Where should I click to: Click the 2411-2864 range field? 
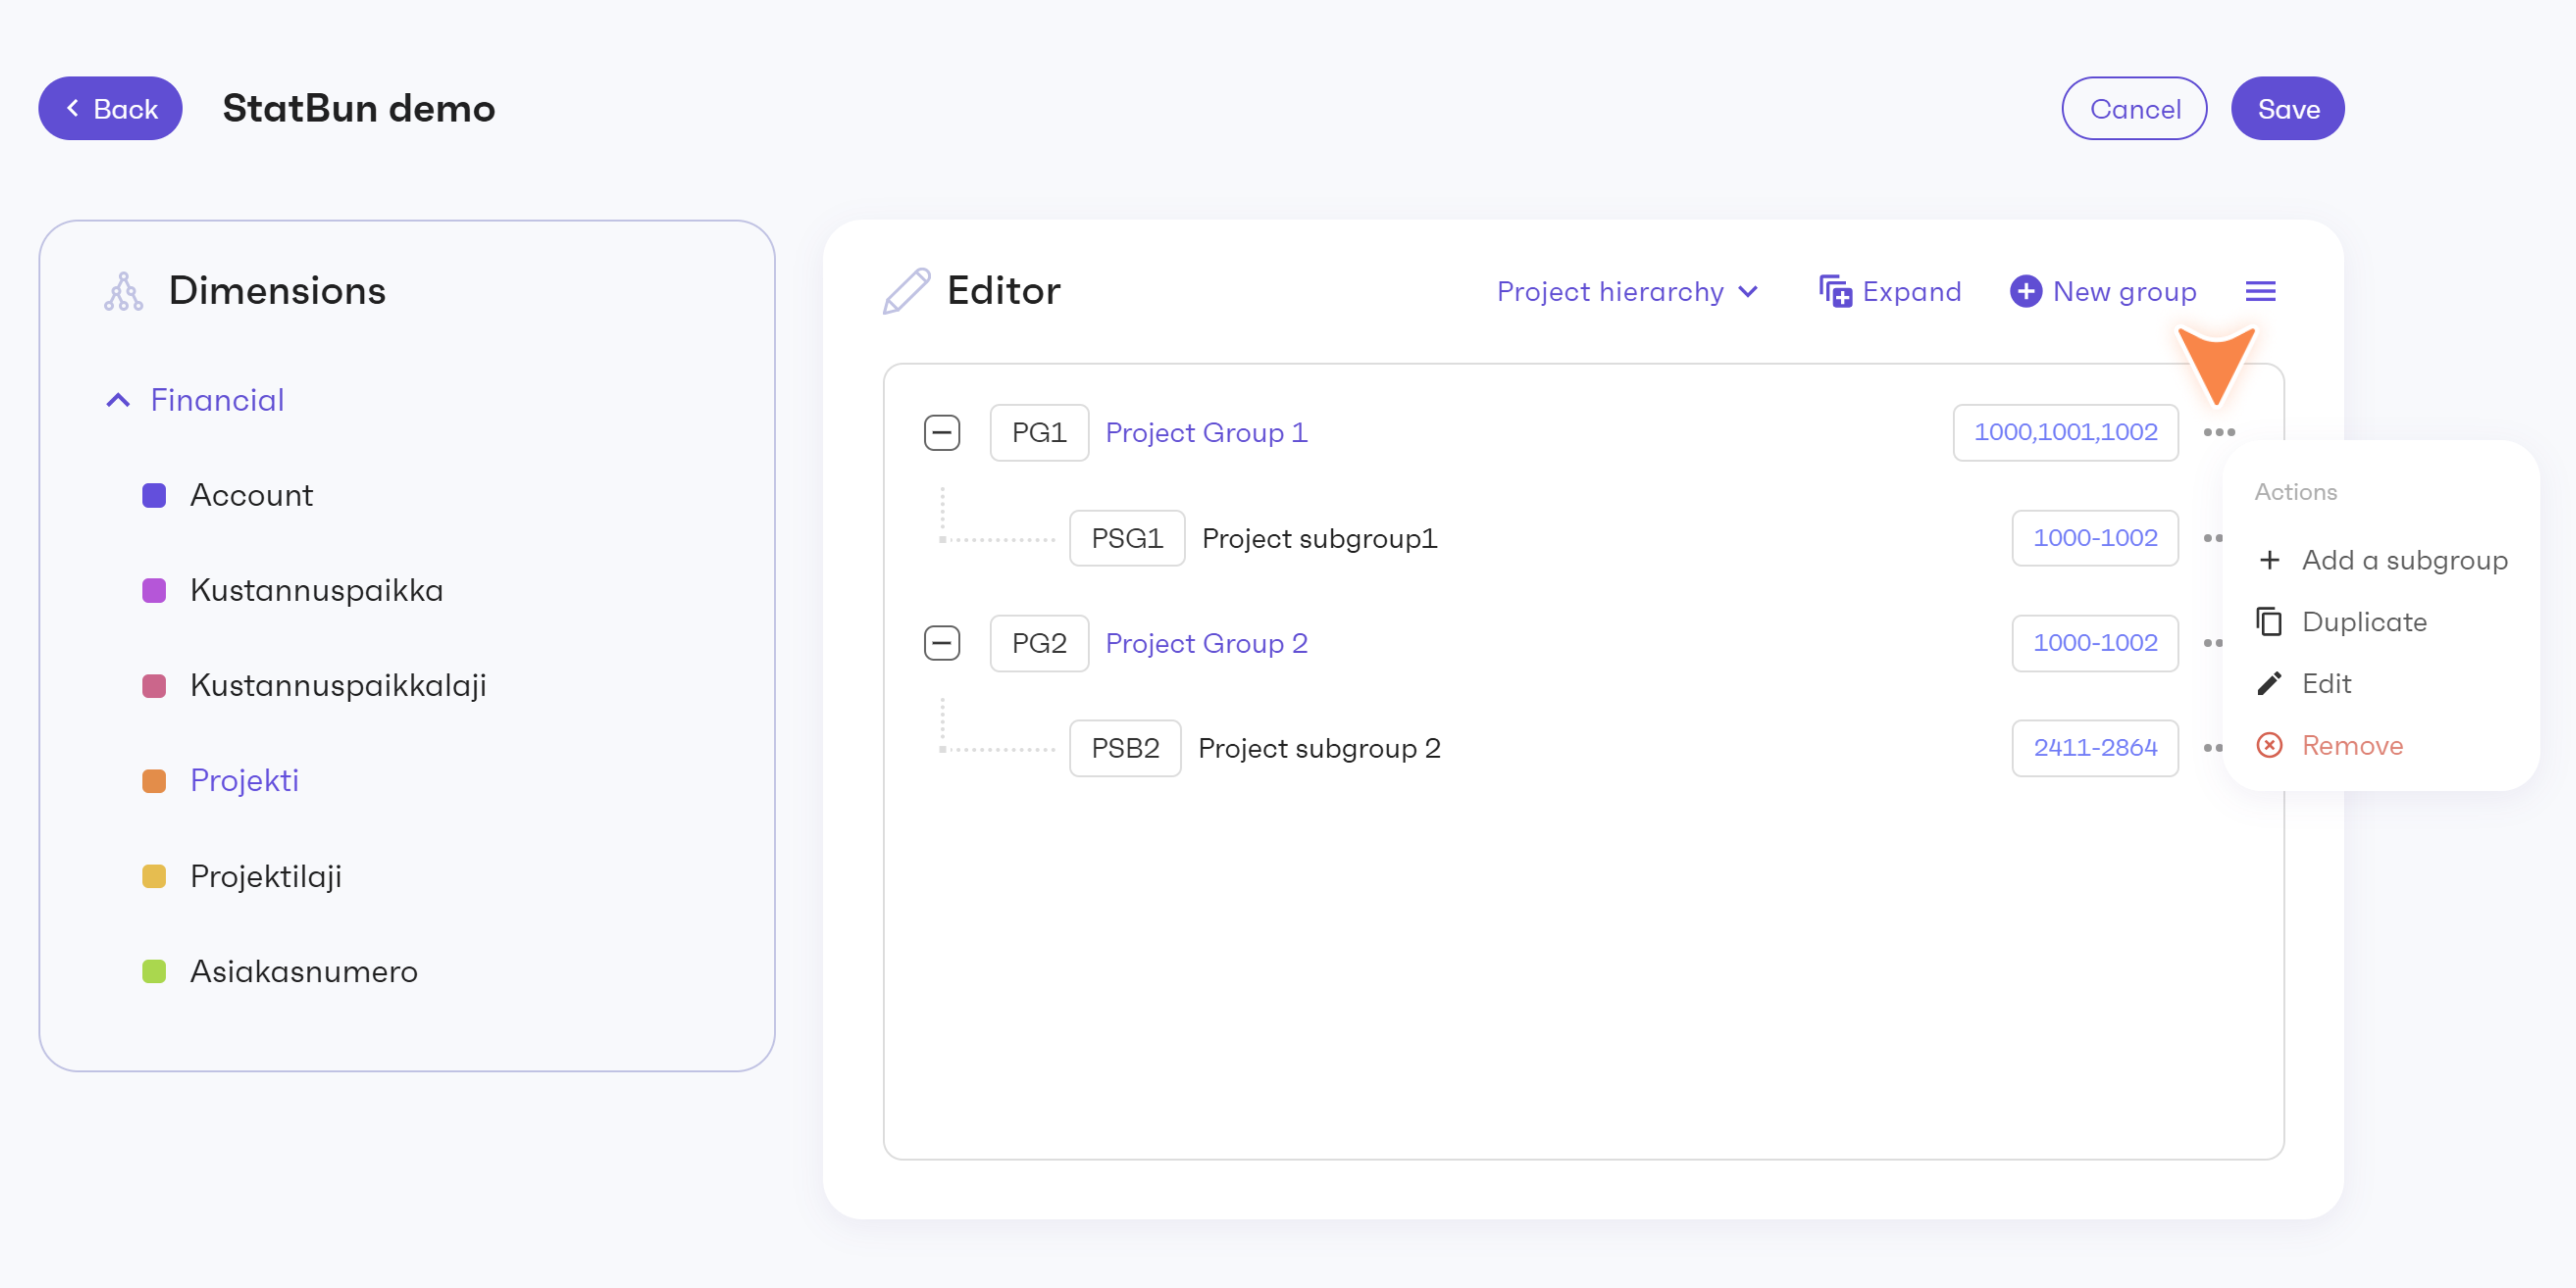click(x=2095, y=748)
